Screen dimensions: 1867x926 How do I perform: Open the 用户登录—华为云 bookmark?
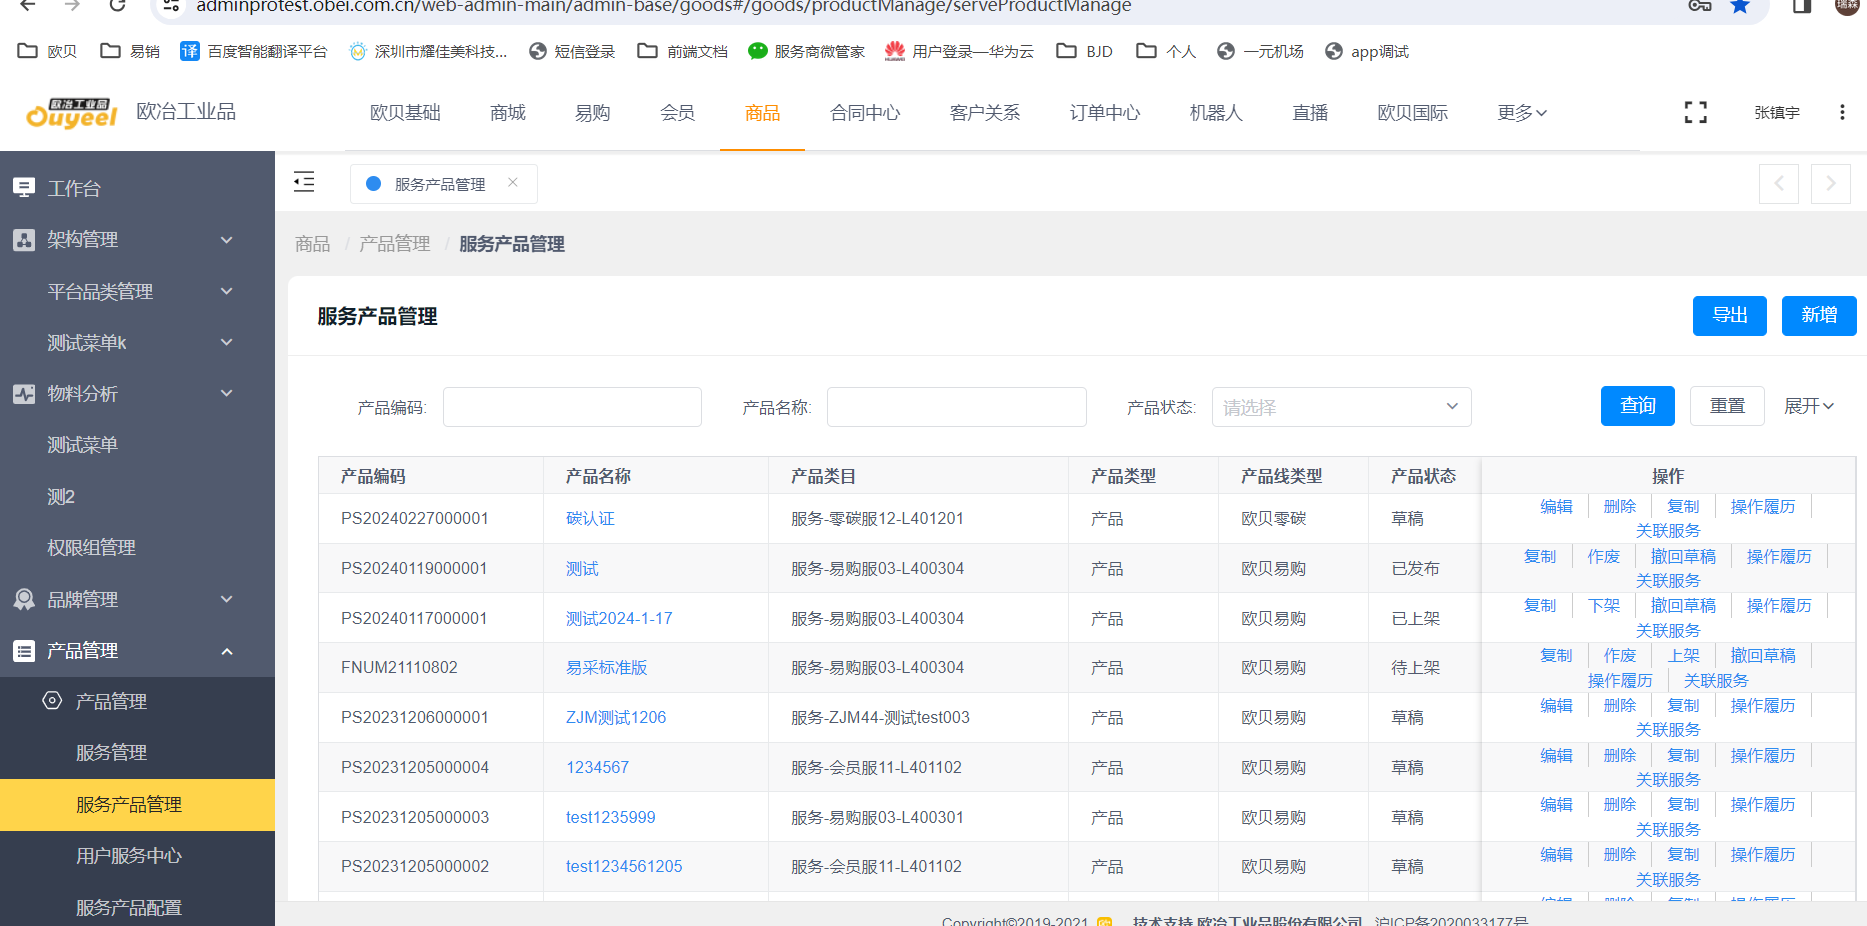[959, 51]
